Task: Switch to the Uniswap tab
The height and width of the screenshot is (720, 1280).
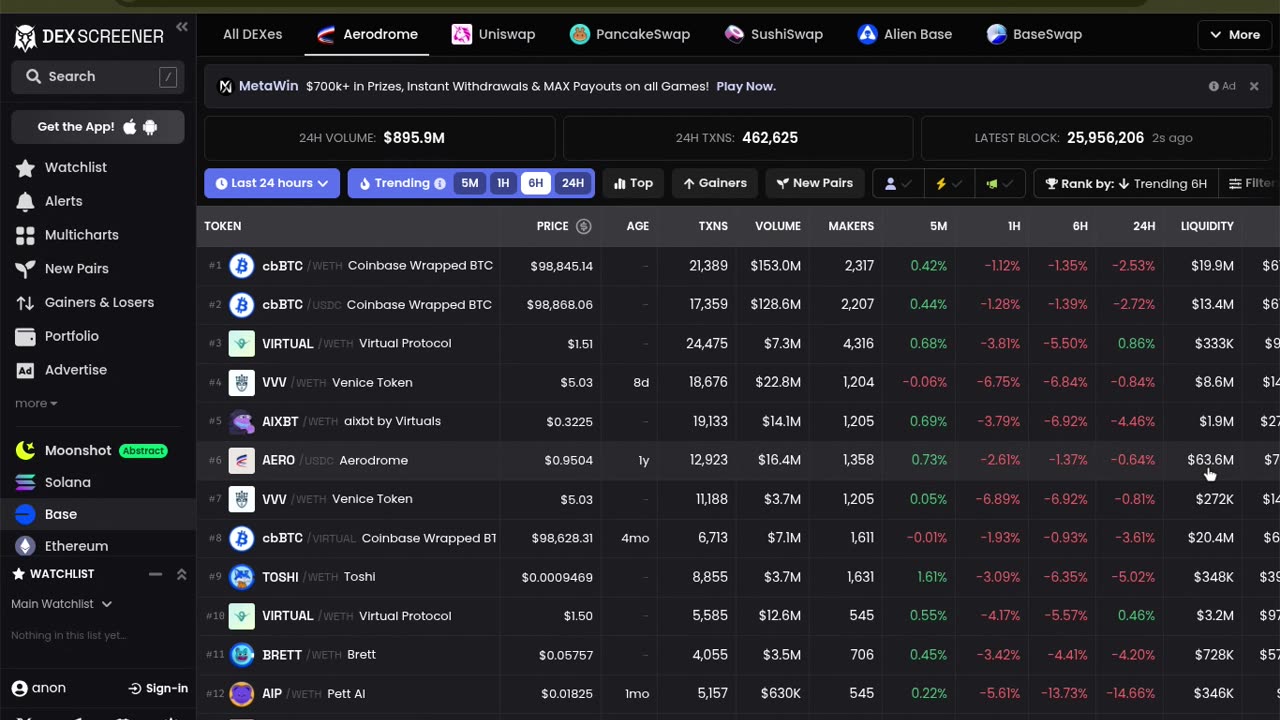Action: click(x=493, y=34)
